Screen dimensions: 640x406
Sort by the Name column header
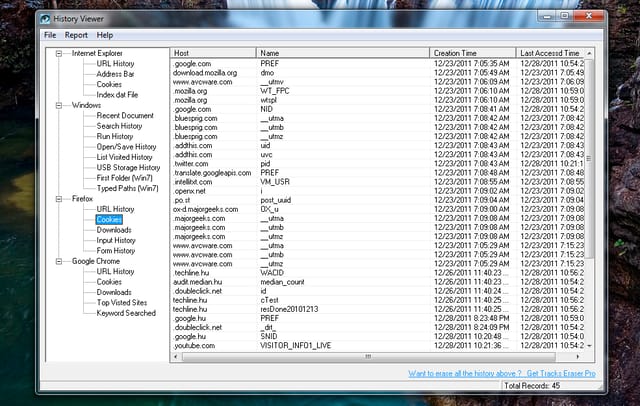point(343,53)
